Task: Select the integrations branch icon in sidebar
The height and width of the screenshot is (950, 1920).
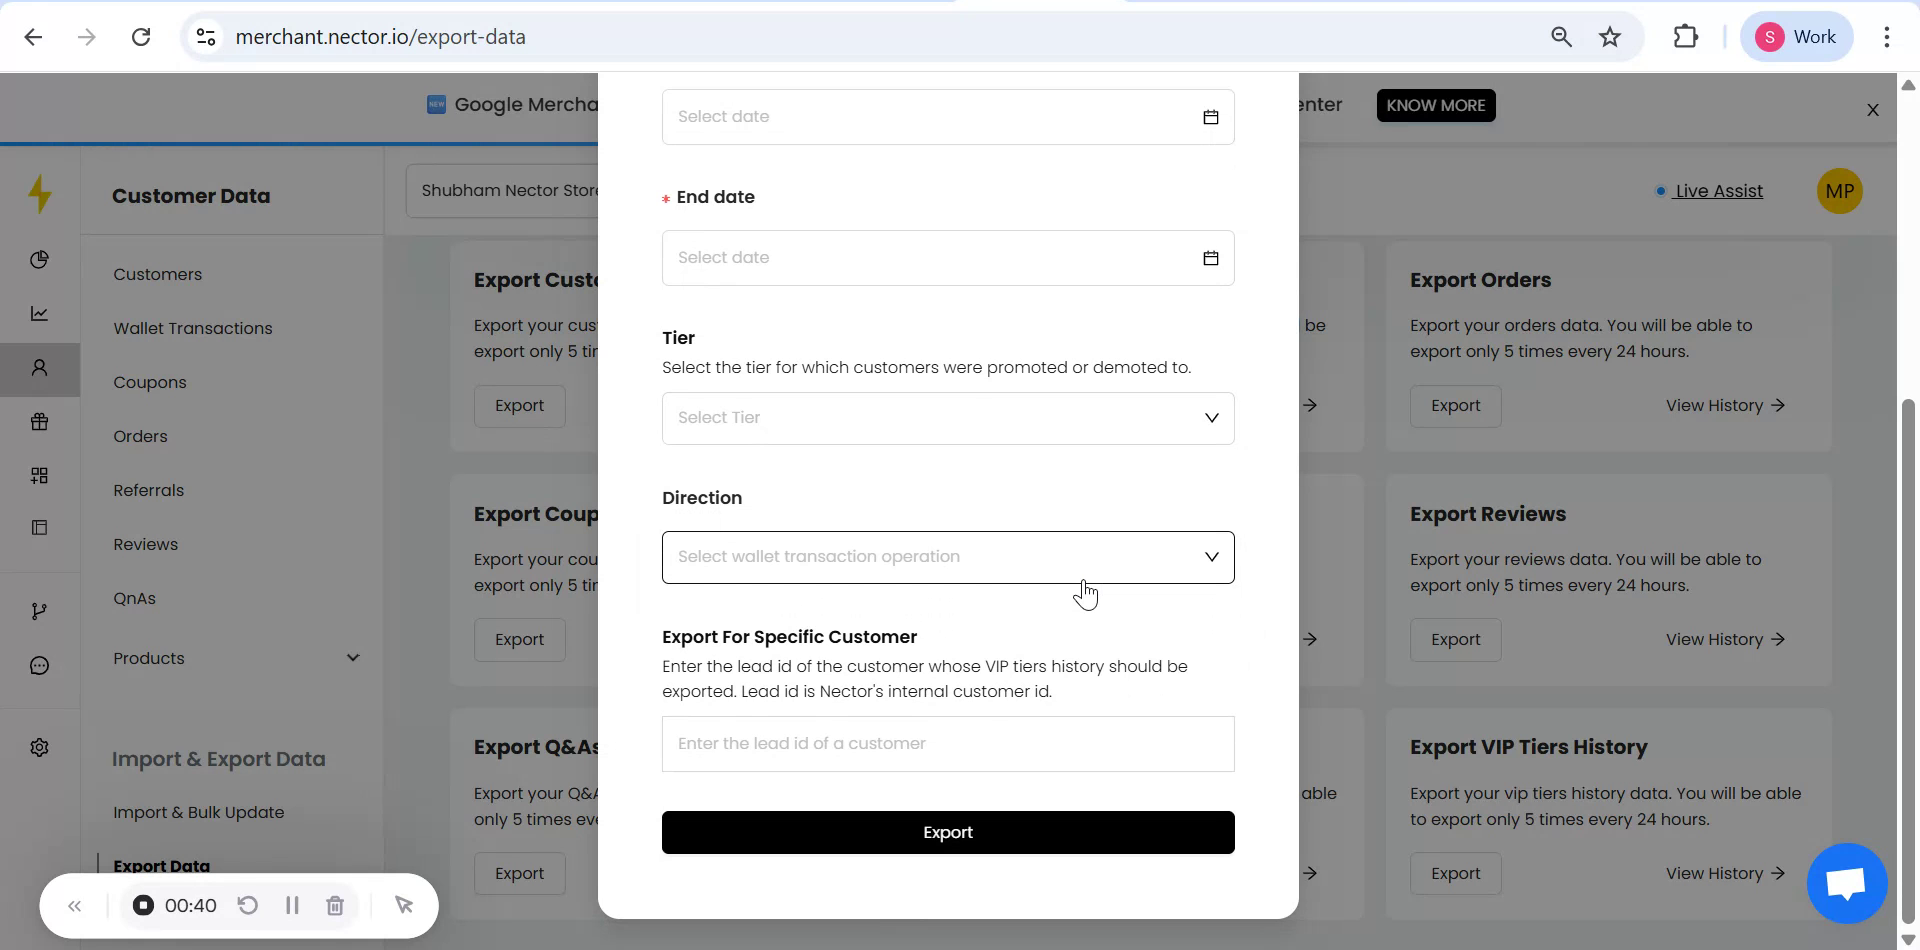Action: click(39, 610)
